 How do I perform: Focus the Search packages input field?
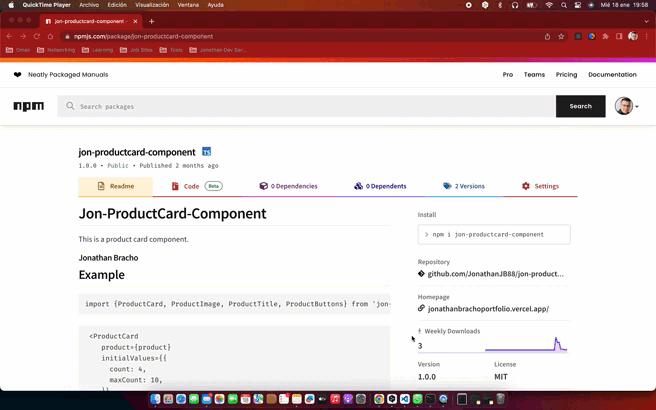pos(306,106)
